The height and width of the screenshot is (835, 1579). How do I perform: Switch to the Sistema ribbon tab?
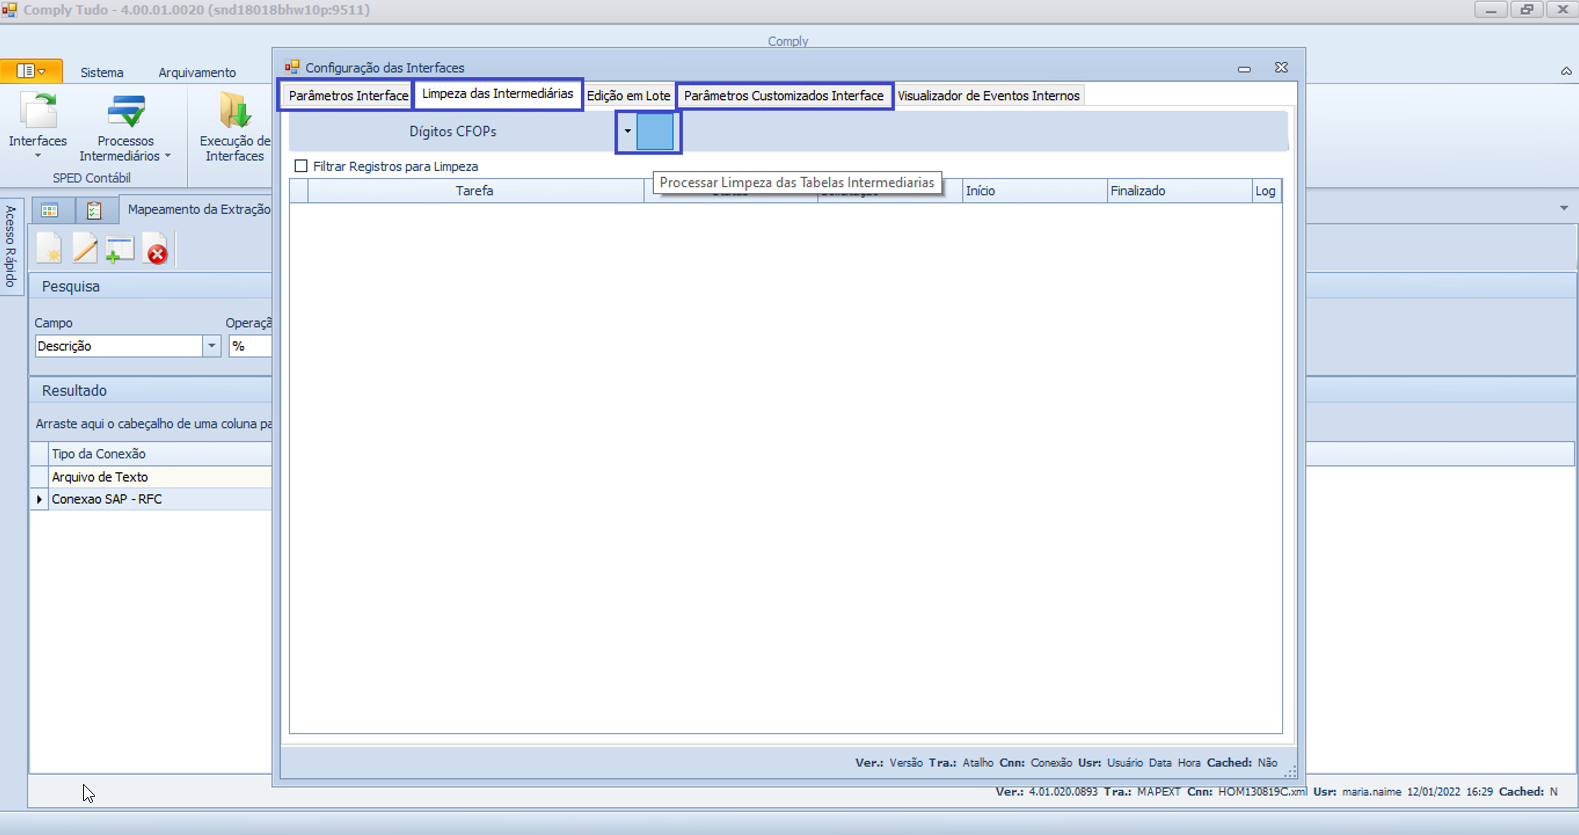coord(102,72)
